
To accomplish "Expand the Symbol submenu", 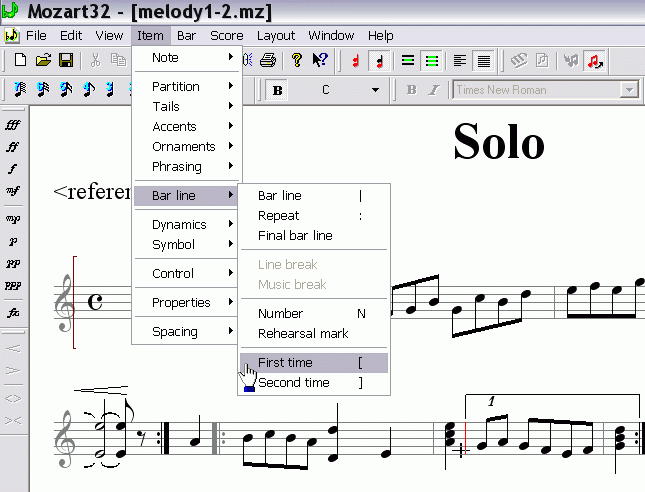I will pyautogui.click(x=186, y=244).
